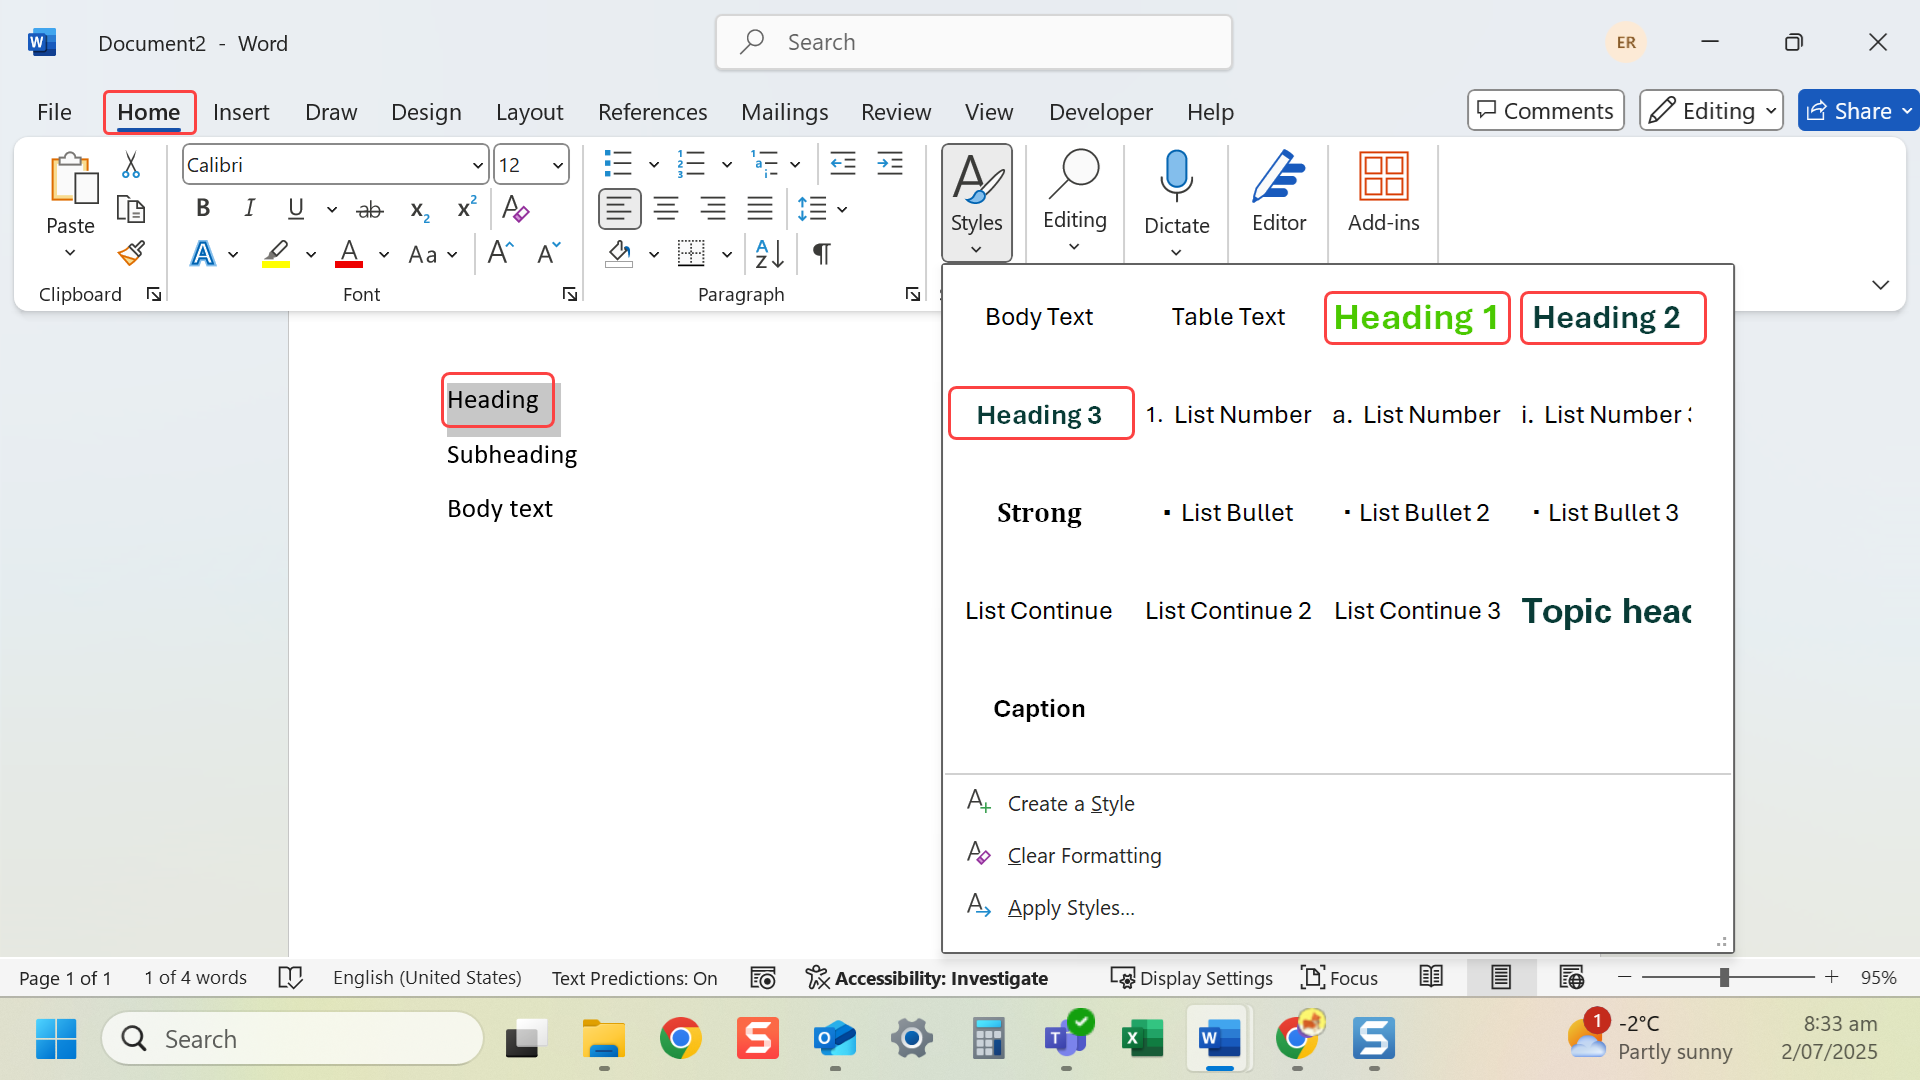Click the multilevel list icon

[x=765, y=164]
